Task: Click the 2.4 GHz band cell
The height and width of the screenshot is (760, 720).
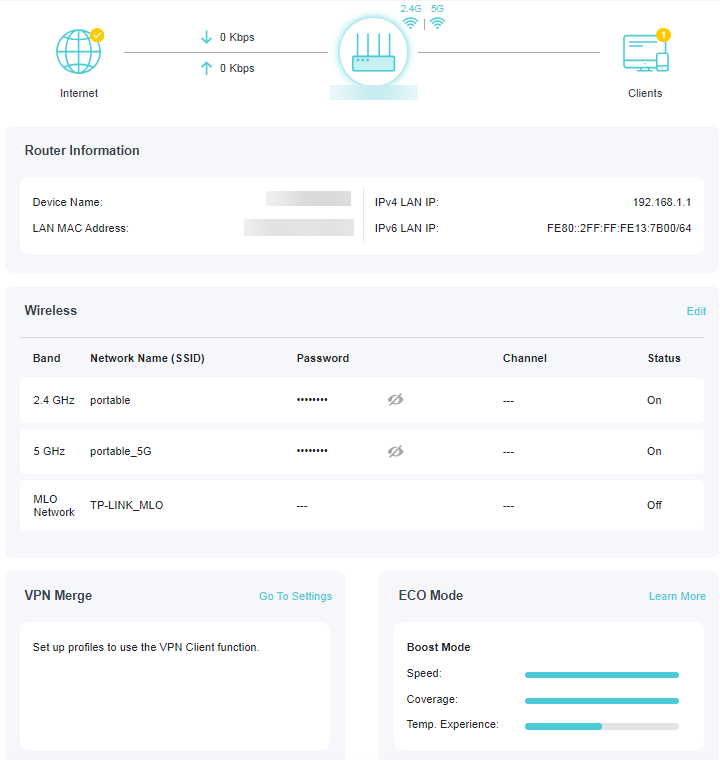Action: (54, 400)
